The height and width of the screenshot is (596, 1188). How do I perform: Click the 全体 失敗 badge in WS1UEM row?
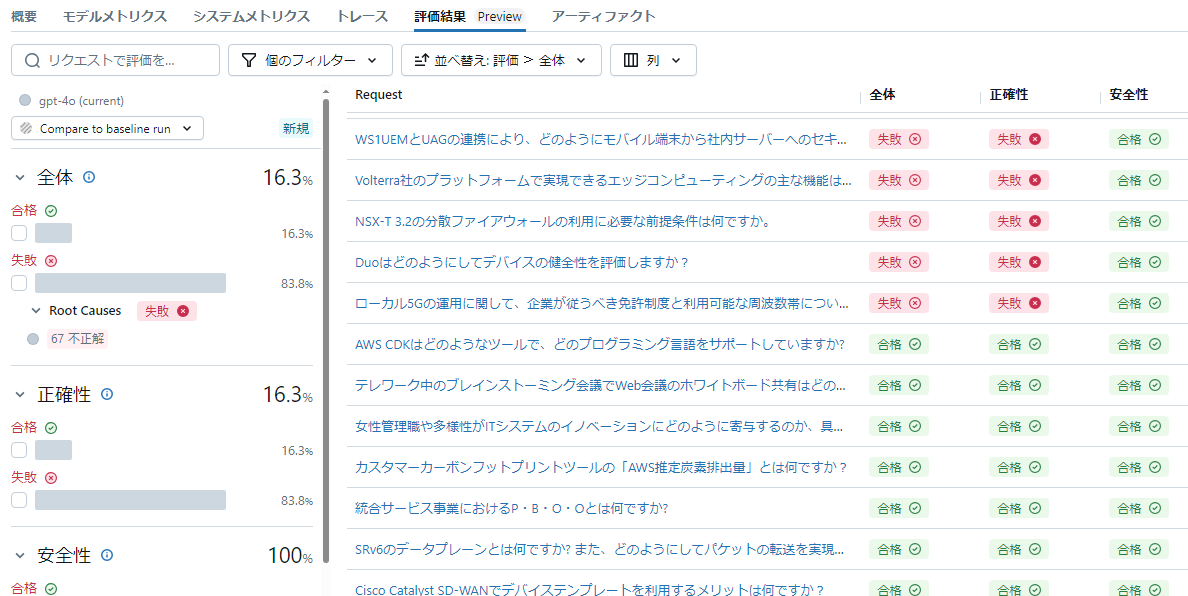pos(899,139)
